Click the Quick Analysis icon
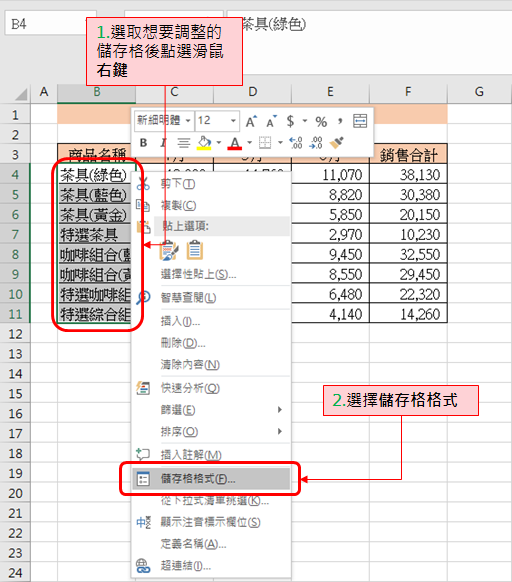 pyautogui.click(x=143, y=388)
